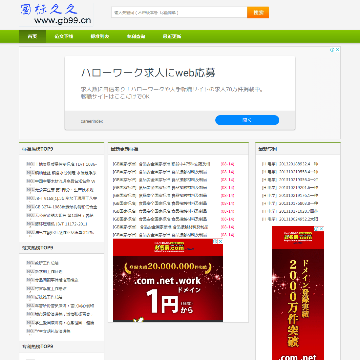360x360 pixels.
Task: Click the advertiser name below the ハローワーク ad text
Action: [92, 121]
